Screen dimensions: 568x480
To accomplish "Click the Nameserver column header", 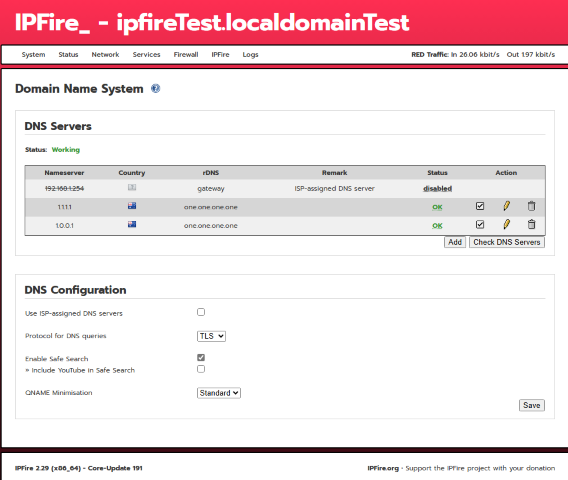I will [x=64, y=173].
